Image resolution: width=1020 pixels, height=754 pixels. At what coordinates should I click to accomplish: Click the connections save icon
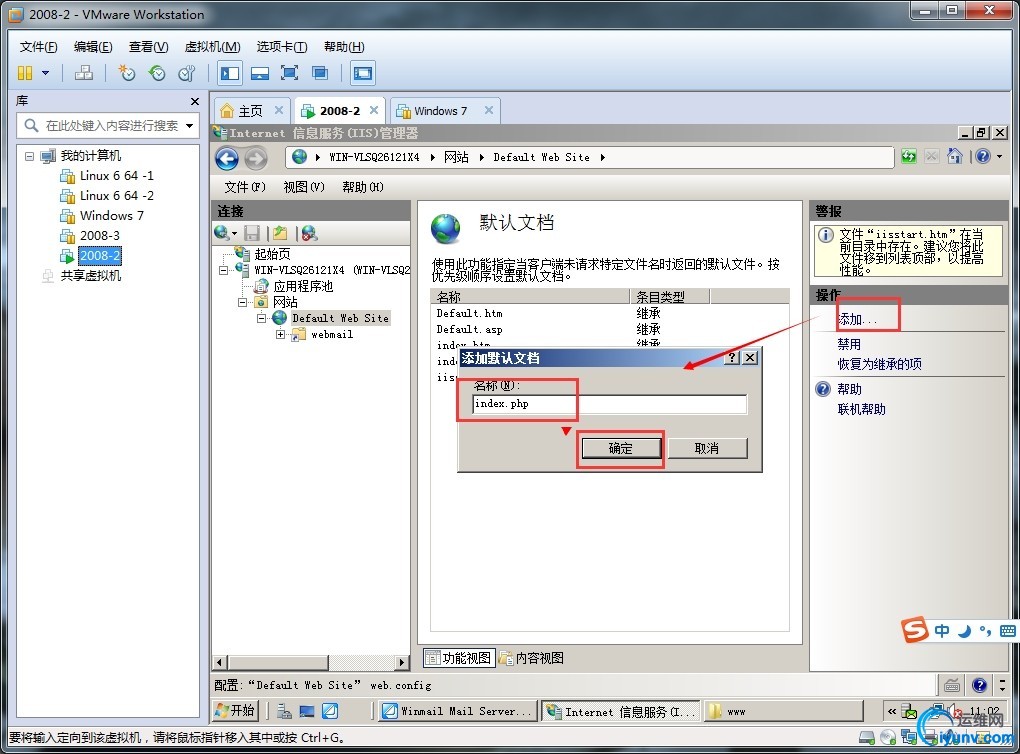[252, 233]
